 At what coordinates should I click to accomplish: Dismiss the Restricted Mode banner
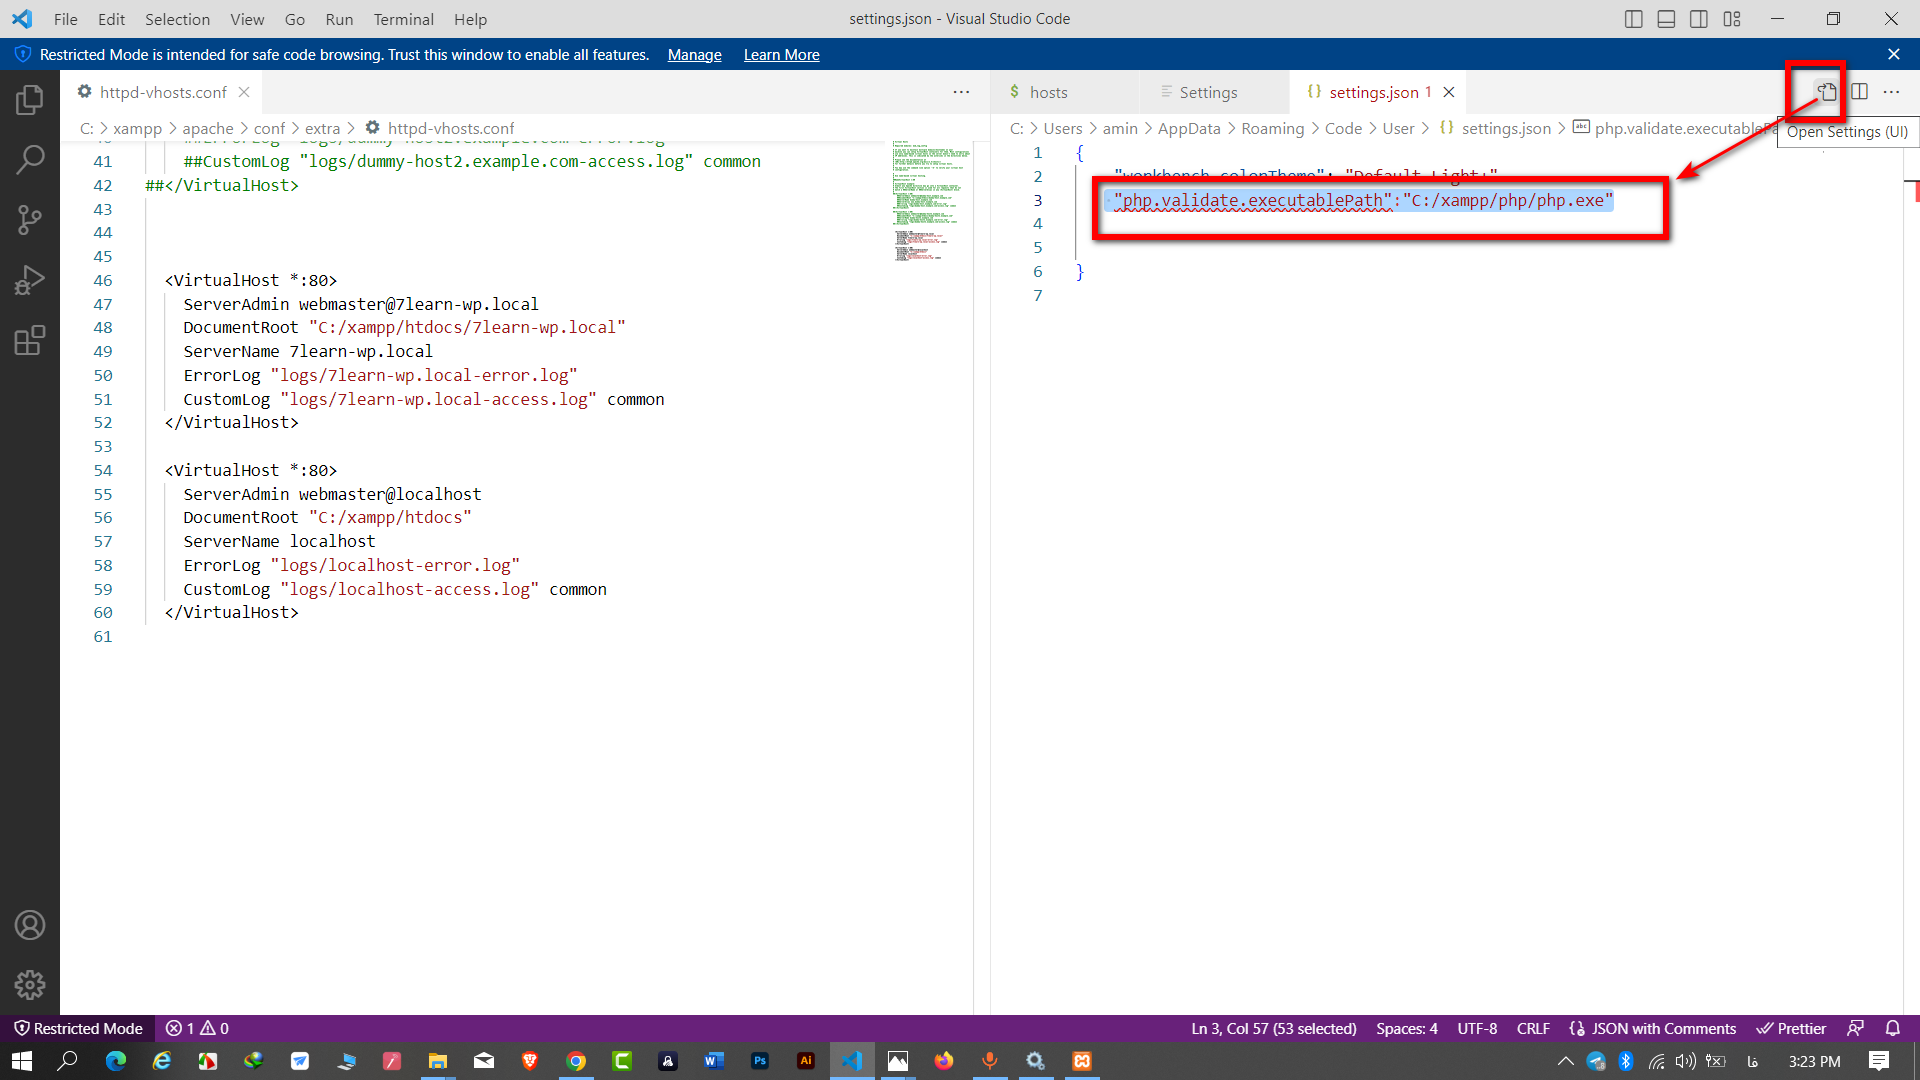[1893, 54]
